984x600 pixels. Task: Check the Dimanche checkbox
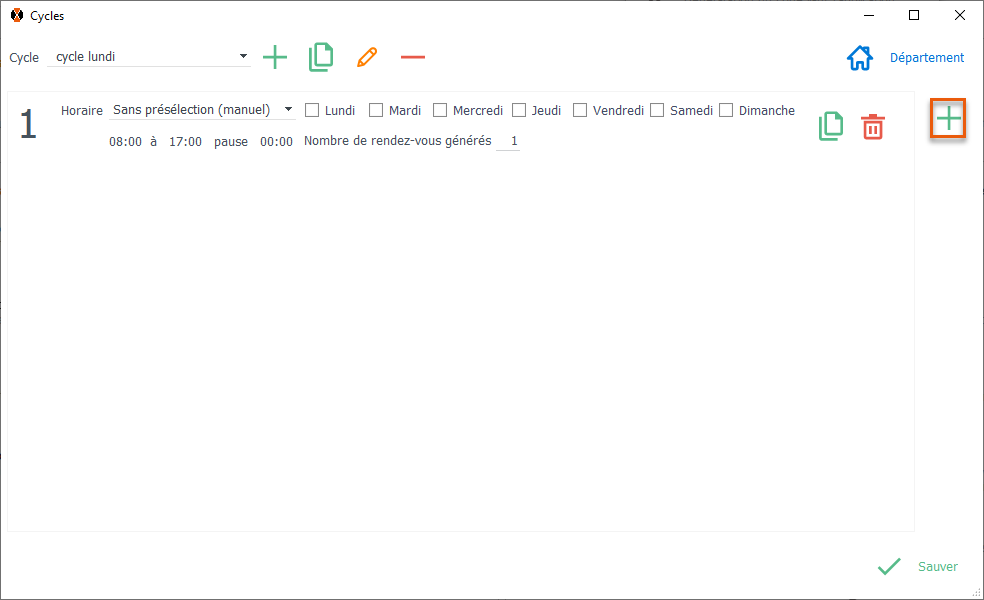(x=726, y=111)
